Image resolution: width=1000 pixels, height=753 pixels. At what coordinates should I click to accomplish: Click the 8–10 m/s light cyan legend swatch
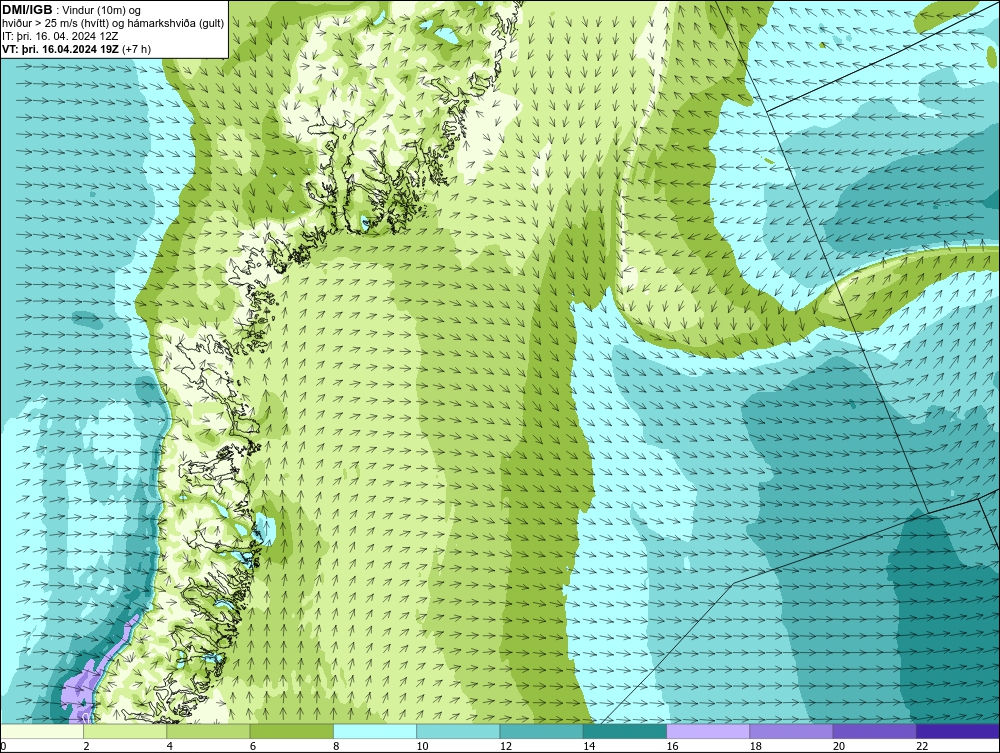point(375,731)
